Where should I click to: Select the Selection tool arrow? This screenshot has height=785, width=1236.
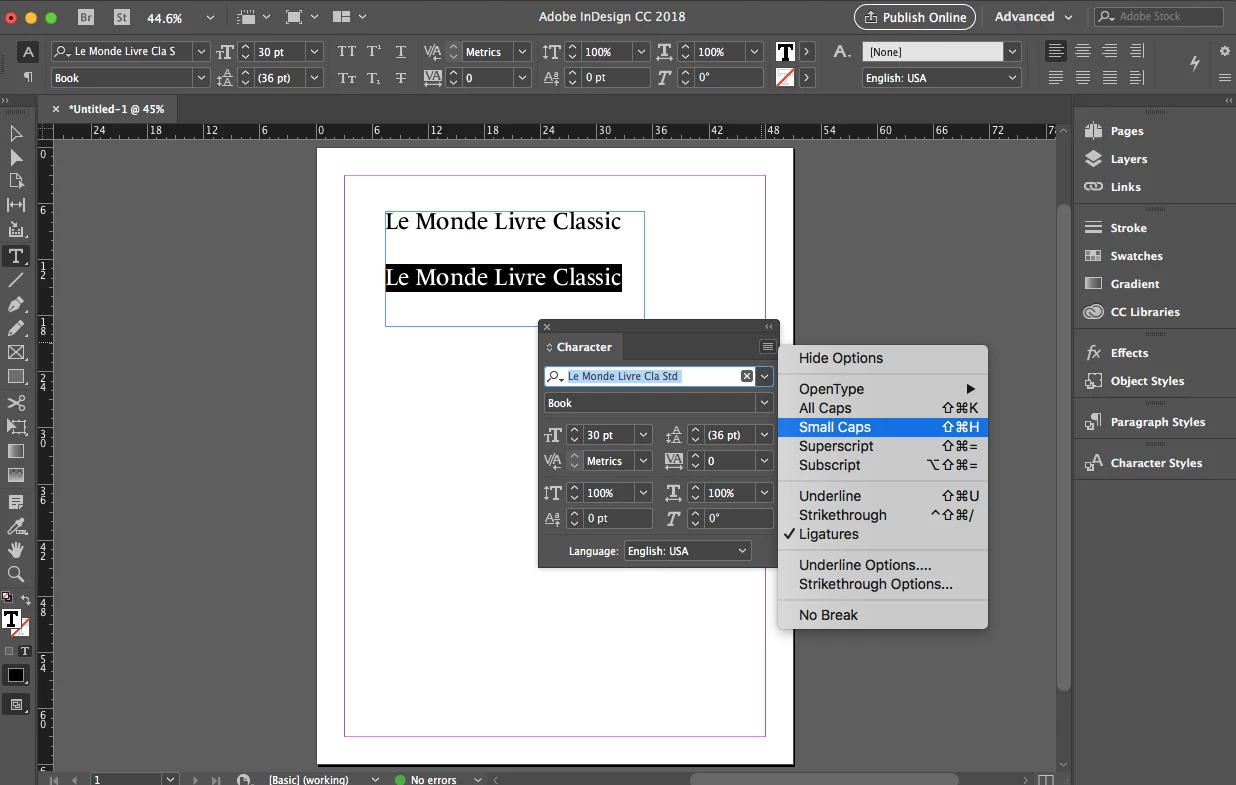pos(16,133)
